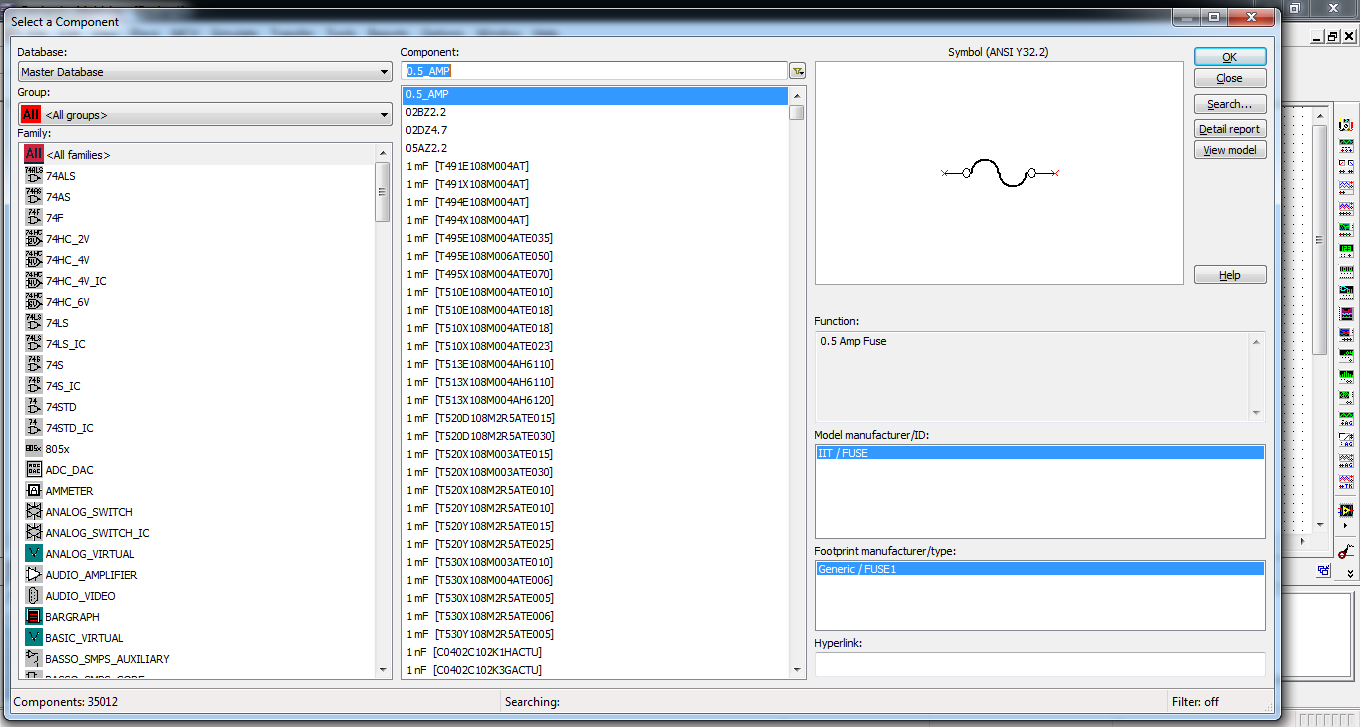
Task: Click the red All icon beside Group
Action: [x=30, y=114]
